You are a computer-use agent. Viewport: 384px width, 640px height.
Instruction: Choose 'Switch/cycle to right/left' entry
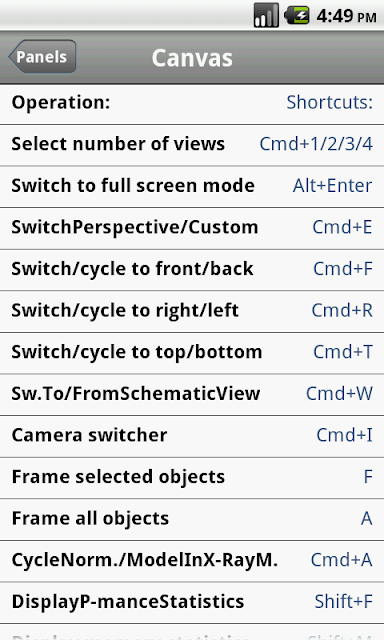click(x=192, y=311)
